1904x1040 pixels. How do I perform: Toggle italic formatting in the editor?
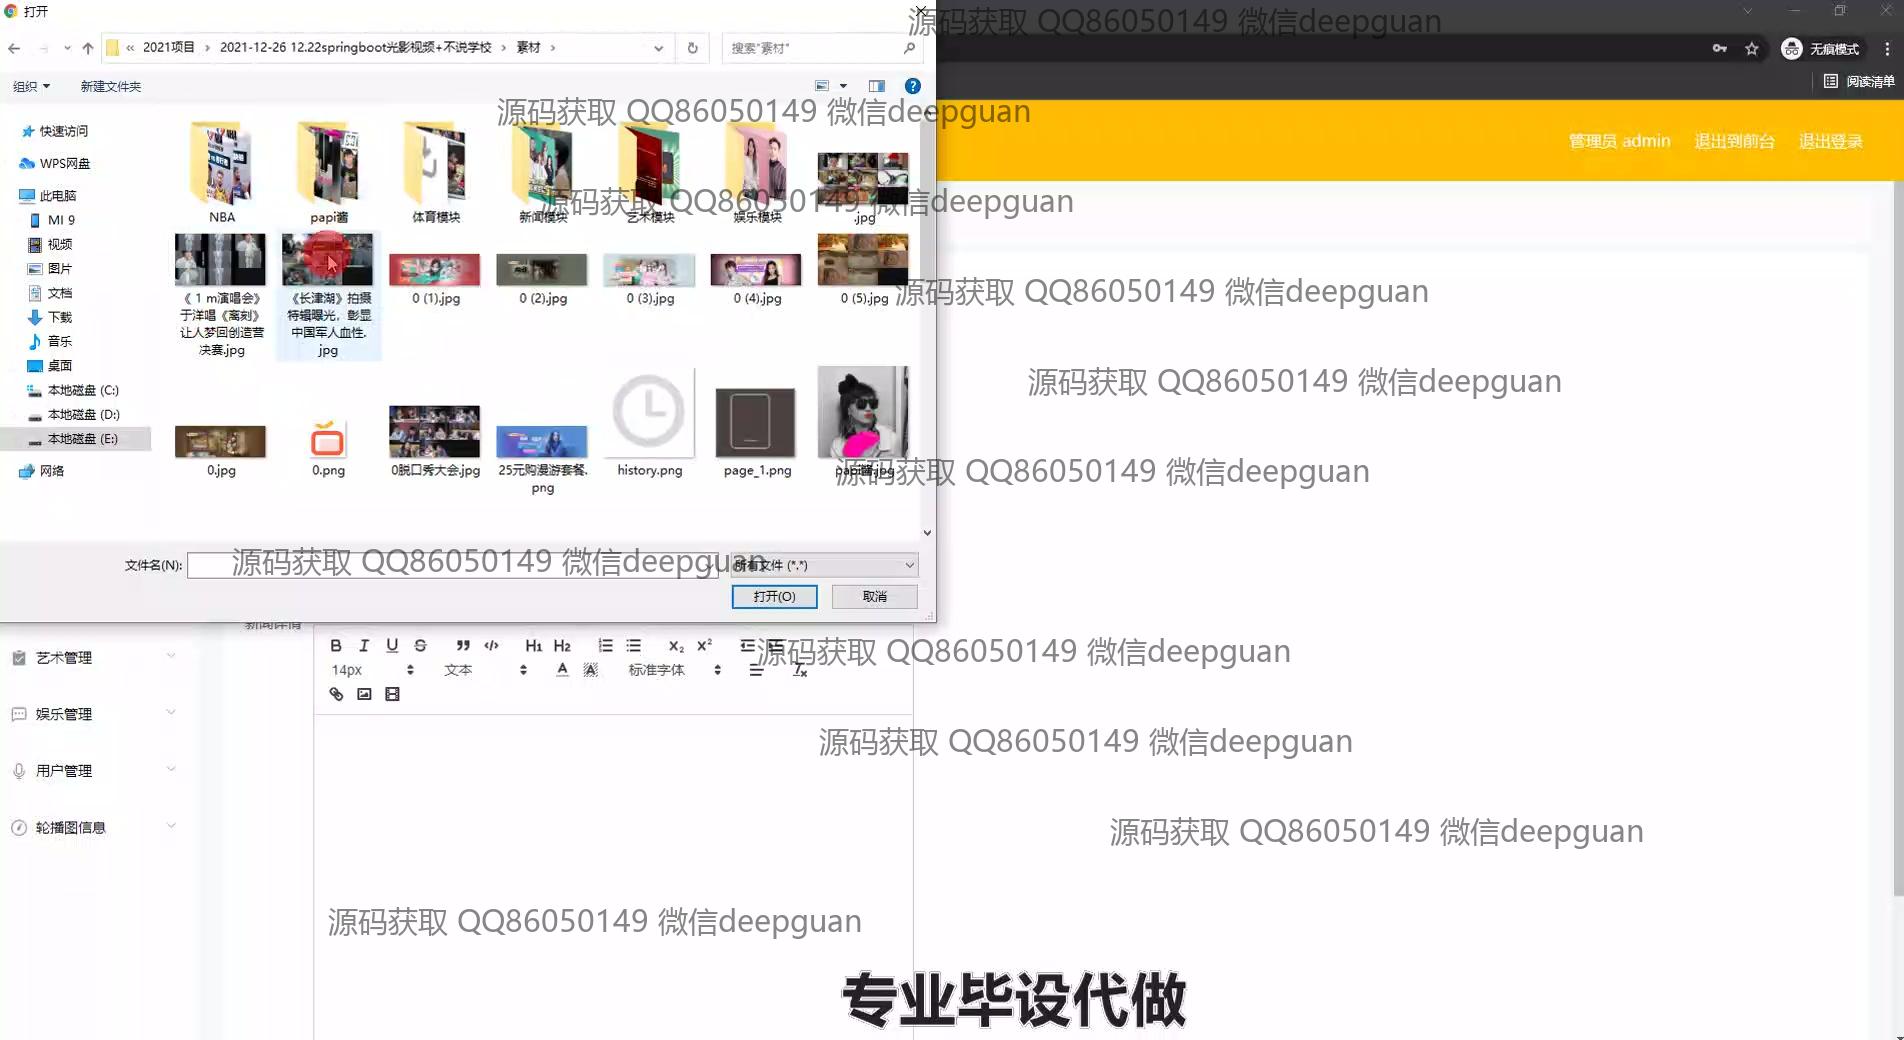(x=364, y=645)
